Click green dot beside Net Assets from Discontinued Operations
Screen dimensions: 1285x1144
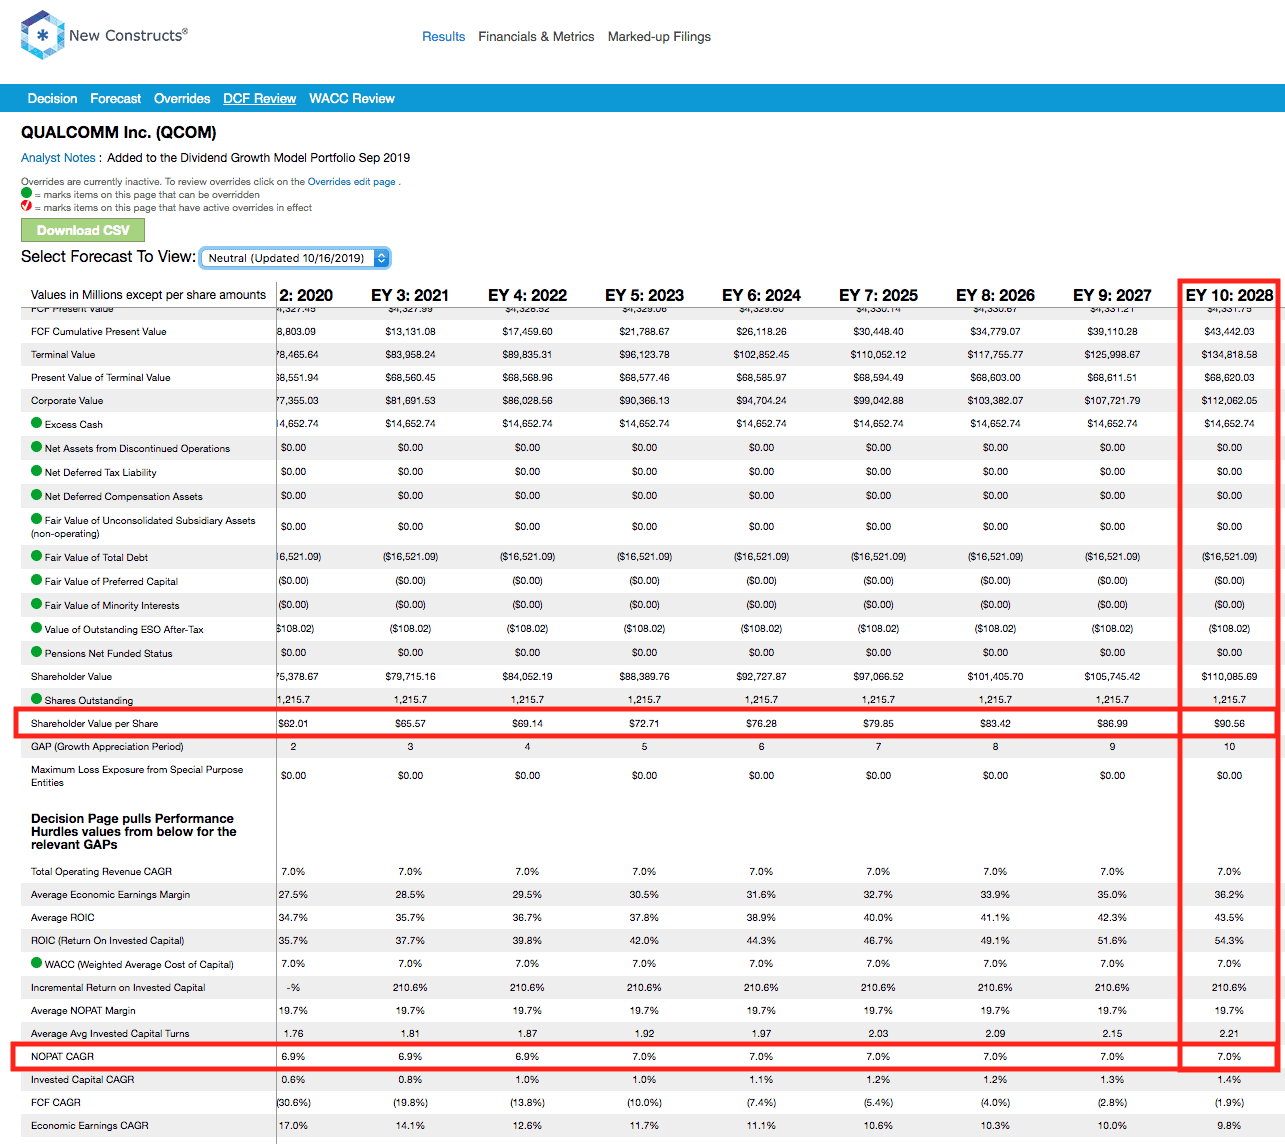pos(37,447)
